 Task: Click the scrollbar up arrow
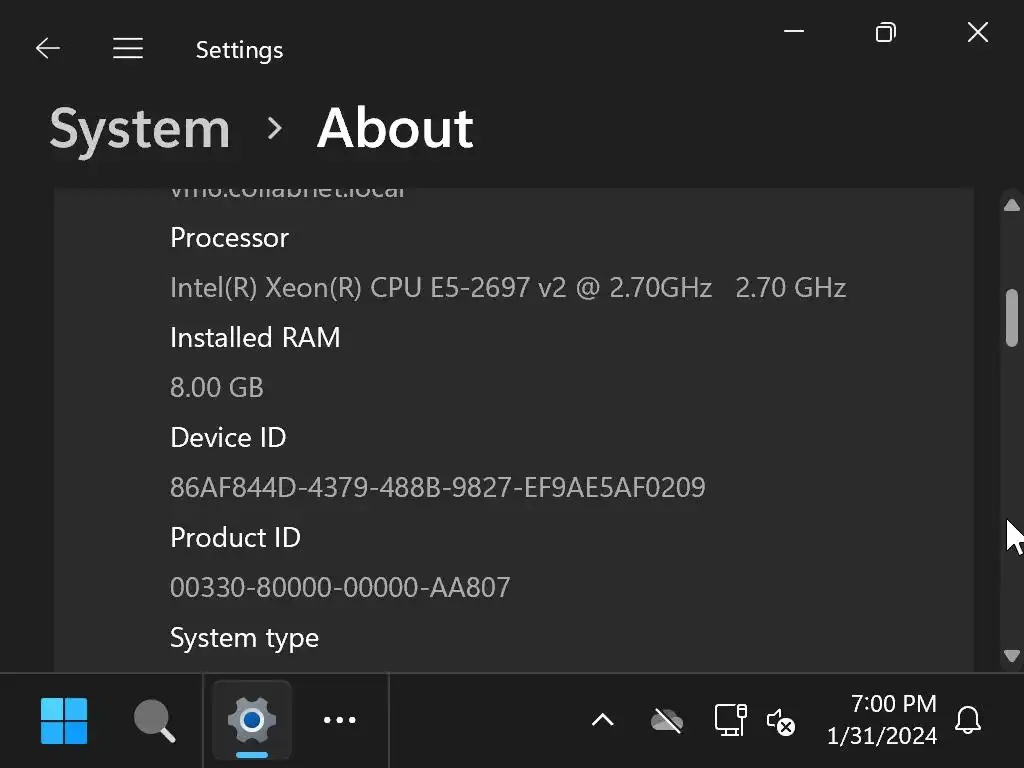click(x=1011, y=205)
